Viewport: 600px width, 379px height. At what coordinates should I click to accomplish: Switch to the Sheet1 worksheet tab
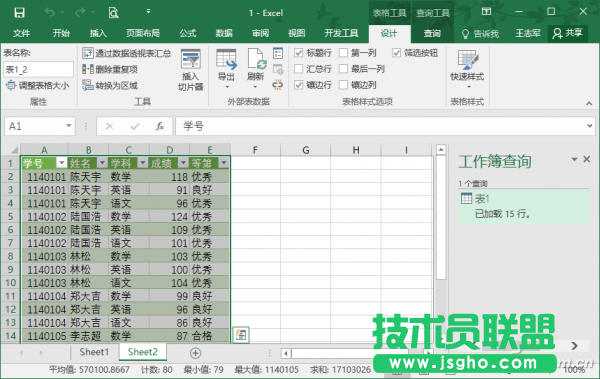tap(94, 352)
